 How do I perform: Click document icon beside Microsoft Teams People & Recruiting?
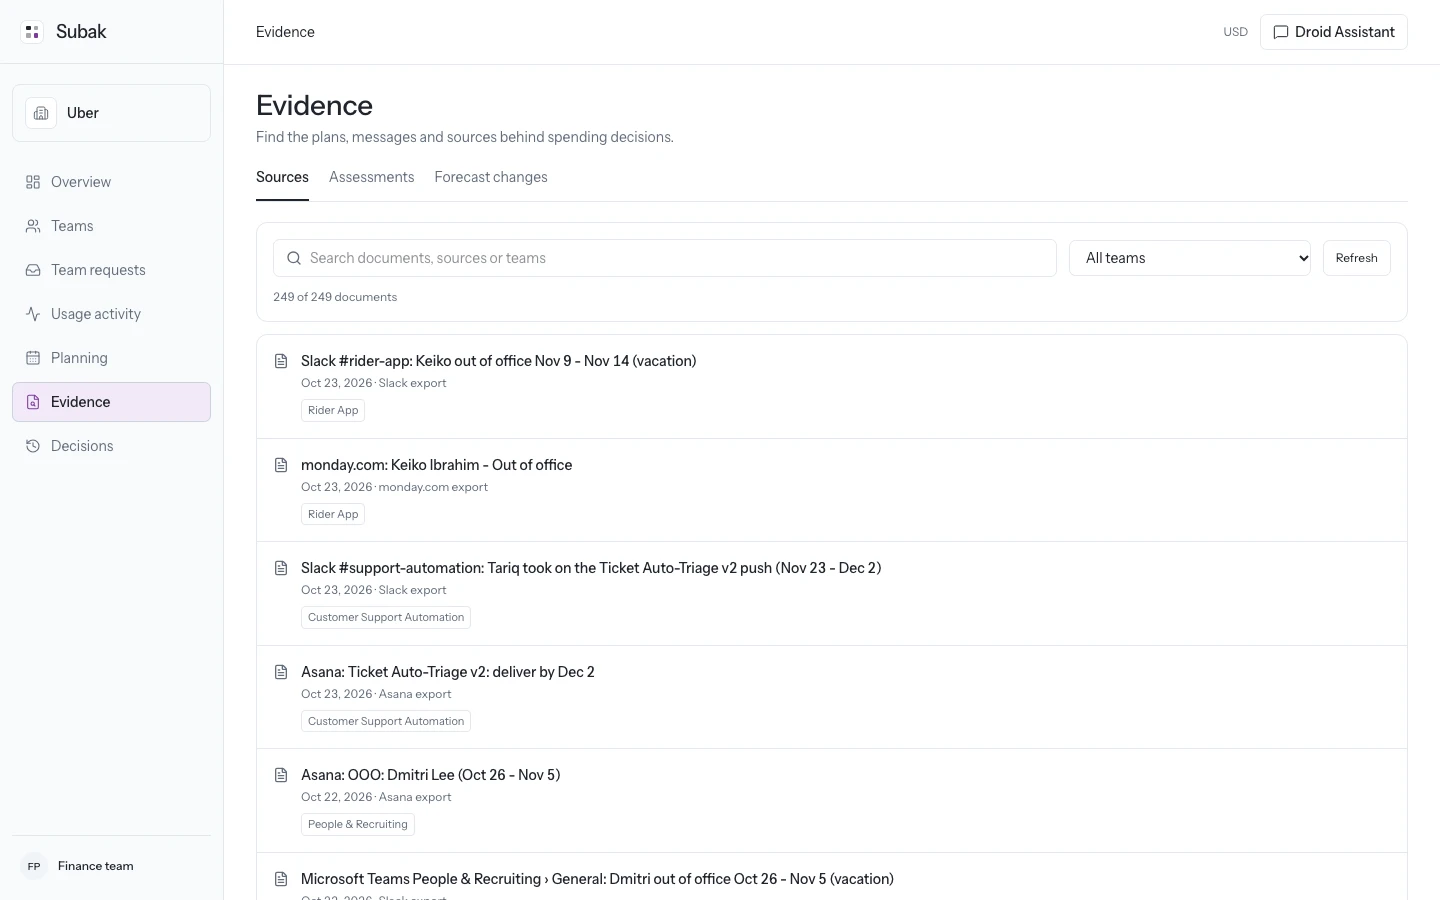[x=281, y=879]
